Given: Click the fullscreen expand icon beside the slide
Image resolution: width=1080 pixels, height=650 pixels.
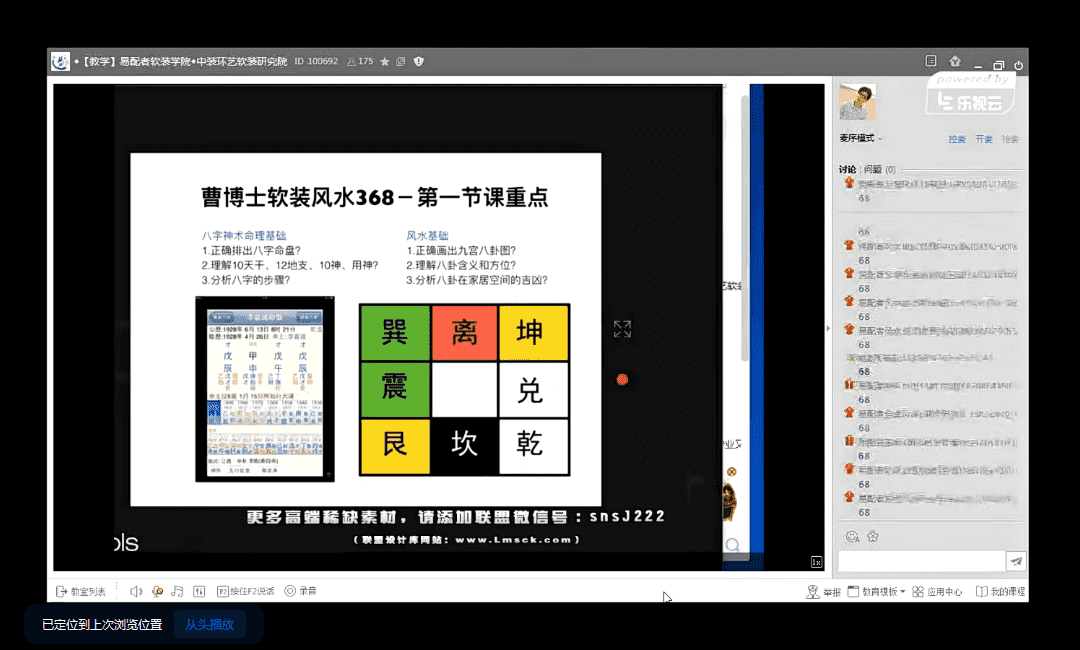Looking at the screenshot, I should [x=622, y=329].
